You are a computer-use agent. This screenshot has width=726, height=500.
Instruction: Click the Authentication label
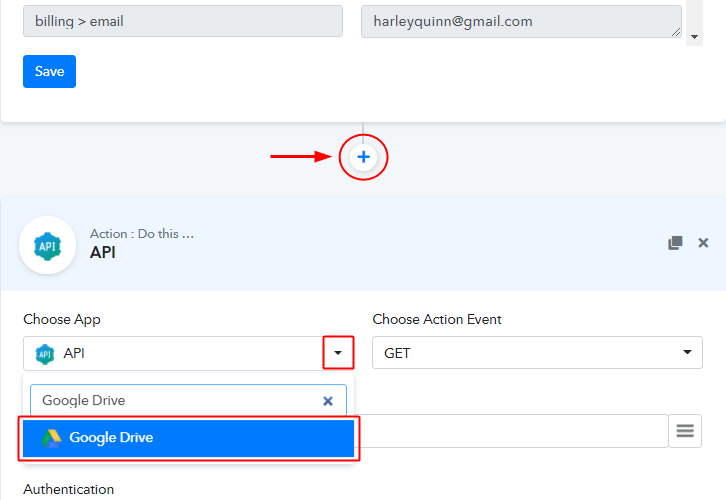69,489
